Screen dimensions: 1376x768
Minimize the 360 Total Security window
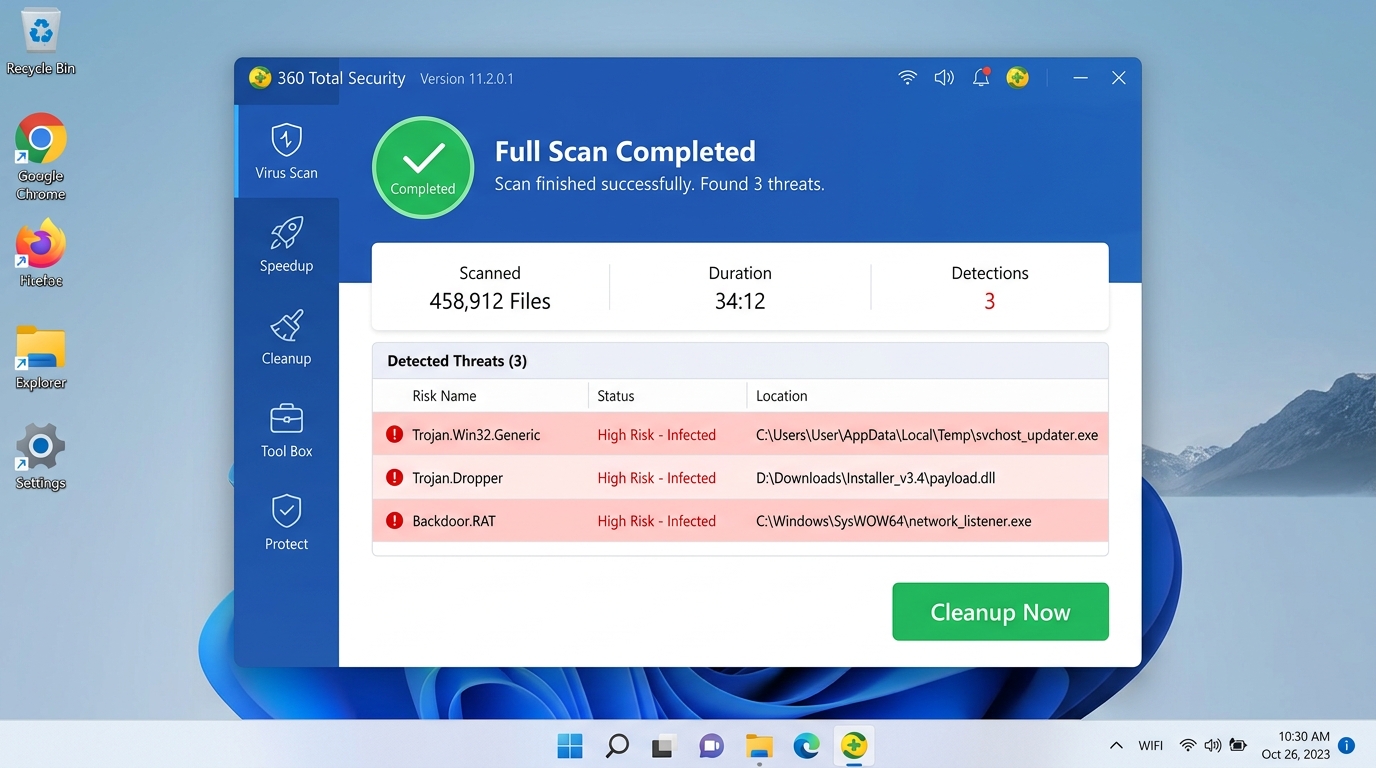click(1080, 78)
